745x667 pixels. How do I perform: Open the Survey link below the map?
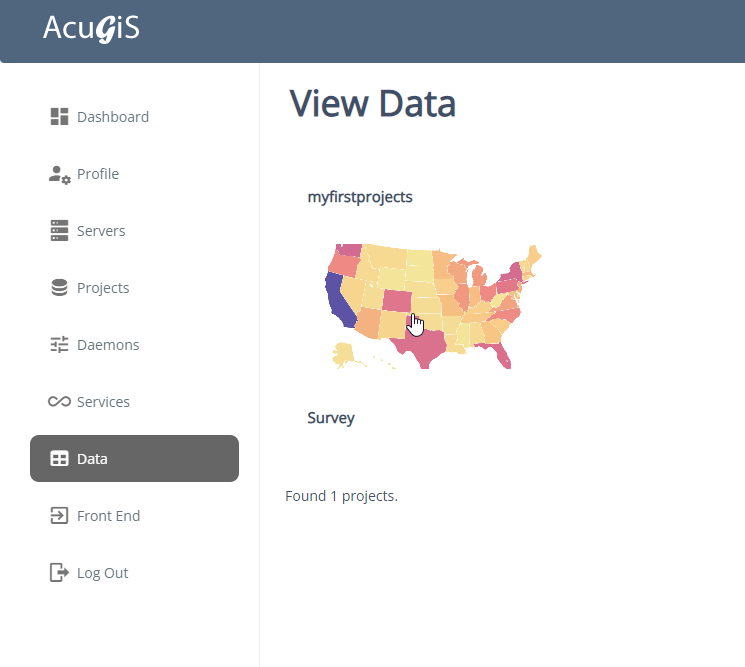(x=331, y=418)
